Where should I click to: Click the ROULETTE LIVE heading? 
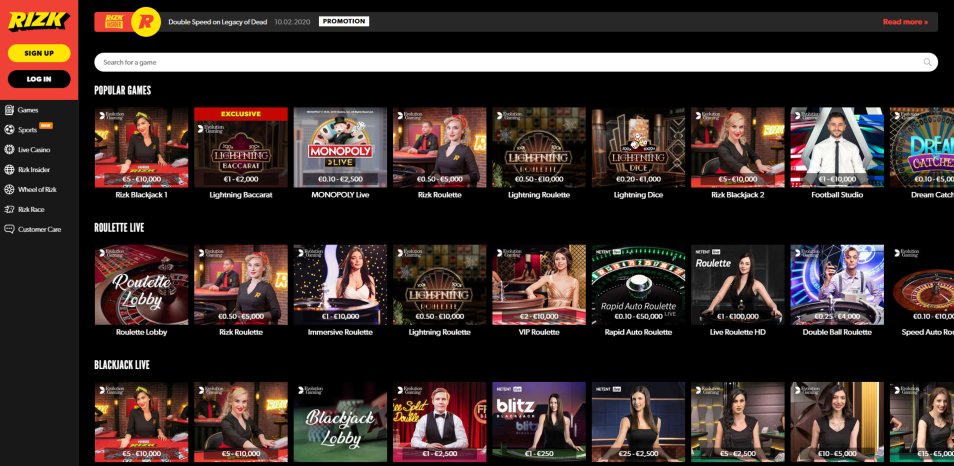119,228
